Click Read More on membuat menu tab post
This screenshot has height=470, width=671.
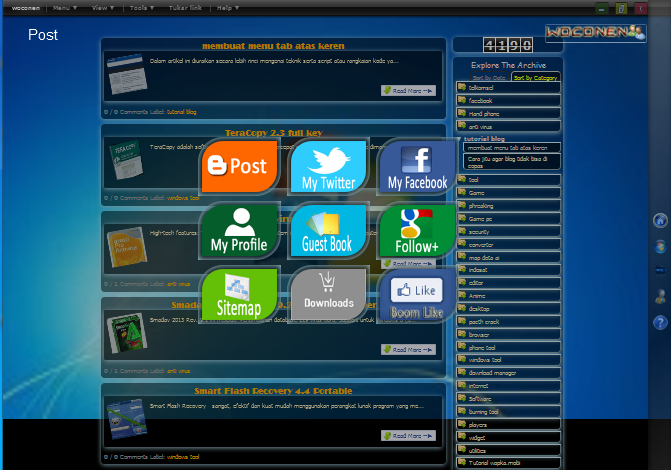coord(408,91)
